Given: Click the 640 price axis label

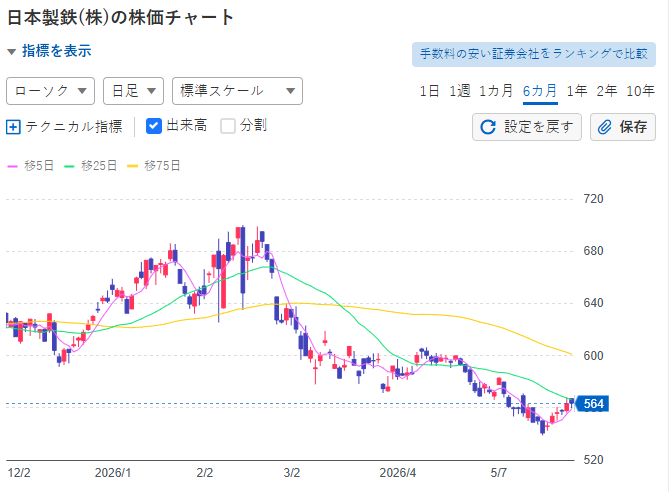Looking at the screenshot, I should (593, 303).
